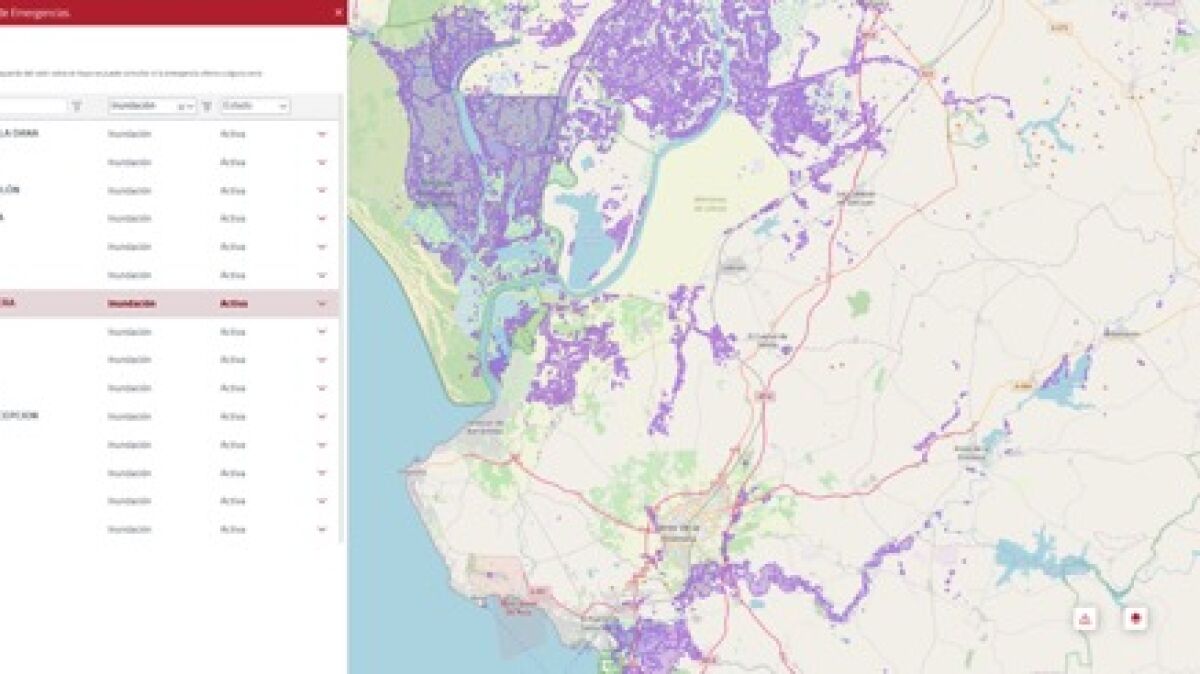
Task: Expand the first emergency row ending in GRAN
Action: click(x=322, y=134)
